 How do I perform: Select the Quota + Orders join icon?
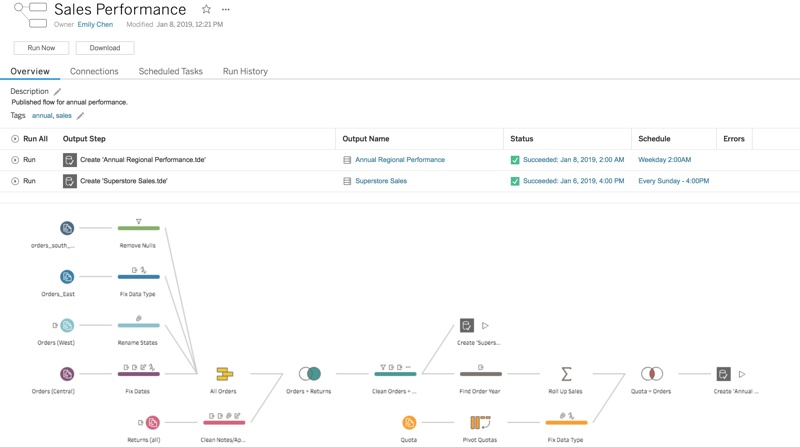651,374
